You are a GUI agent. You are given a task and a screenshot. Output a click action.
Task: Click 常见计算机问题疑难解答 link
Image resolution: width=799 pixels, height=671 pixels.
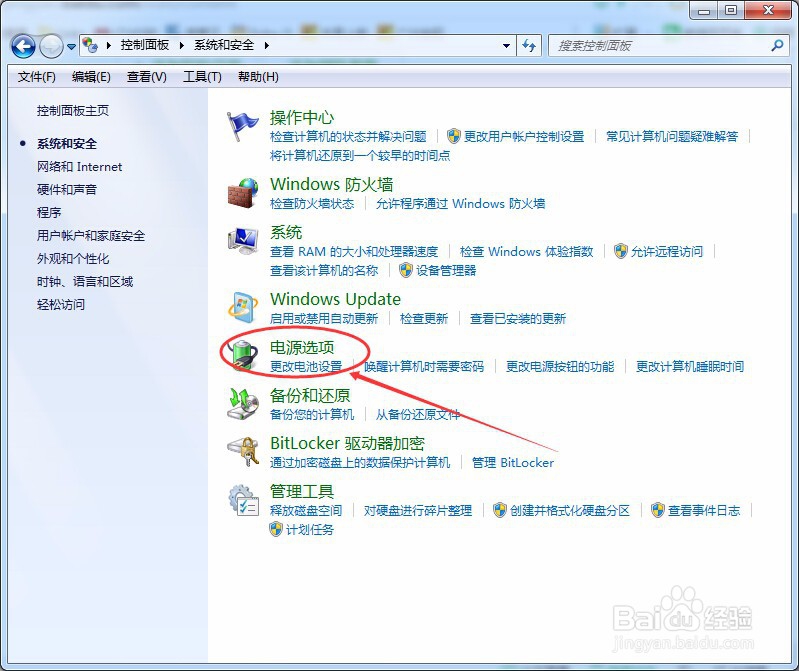tap(672, 137)
